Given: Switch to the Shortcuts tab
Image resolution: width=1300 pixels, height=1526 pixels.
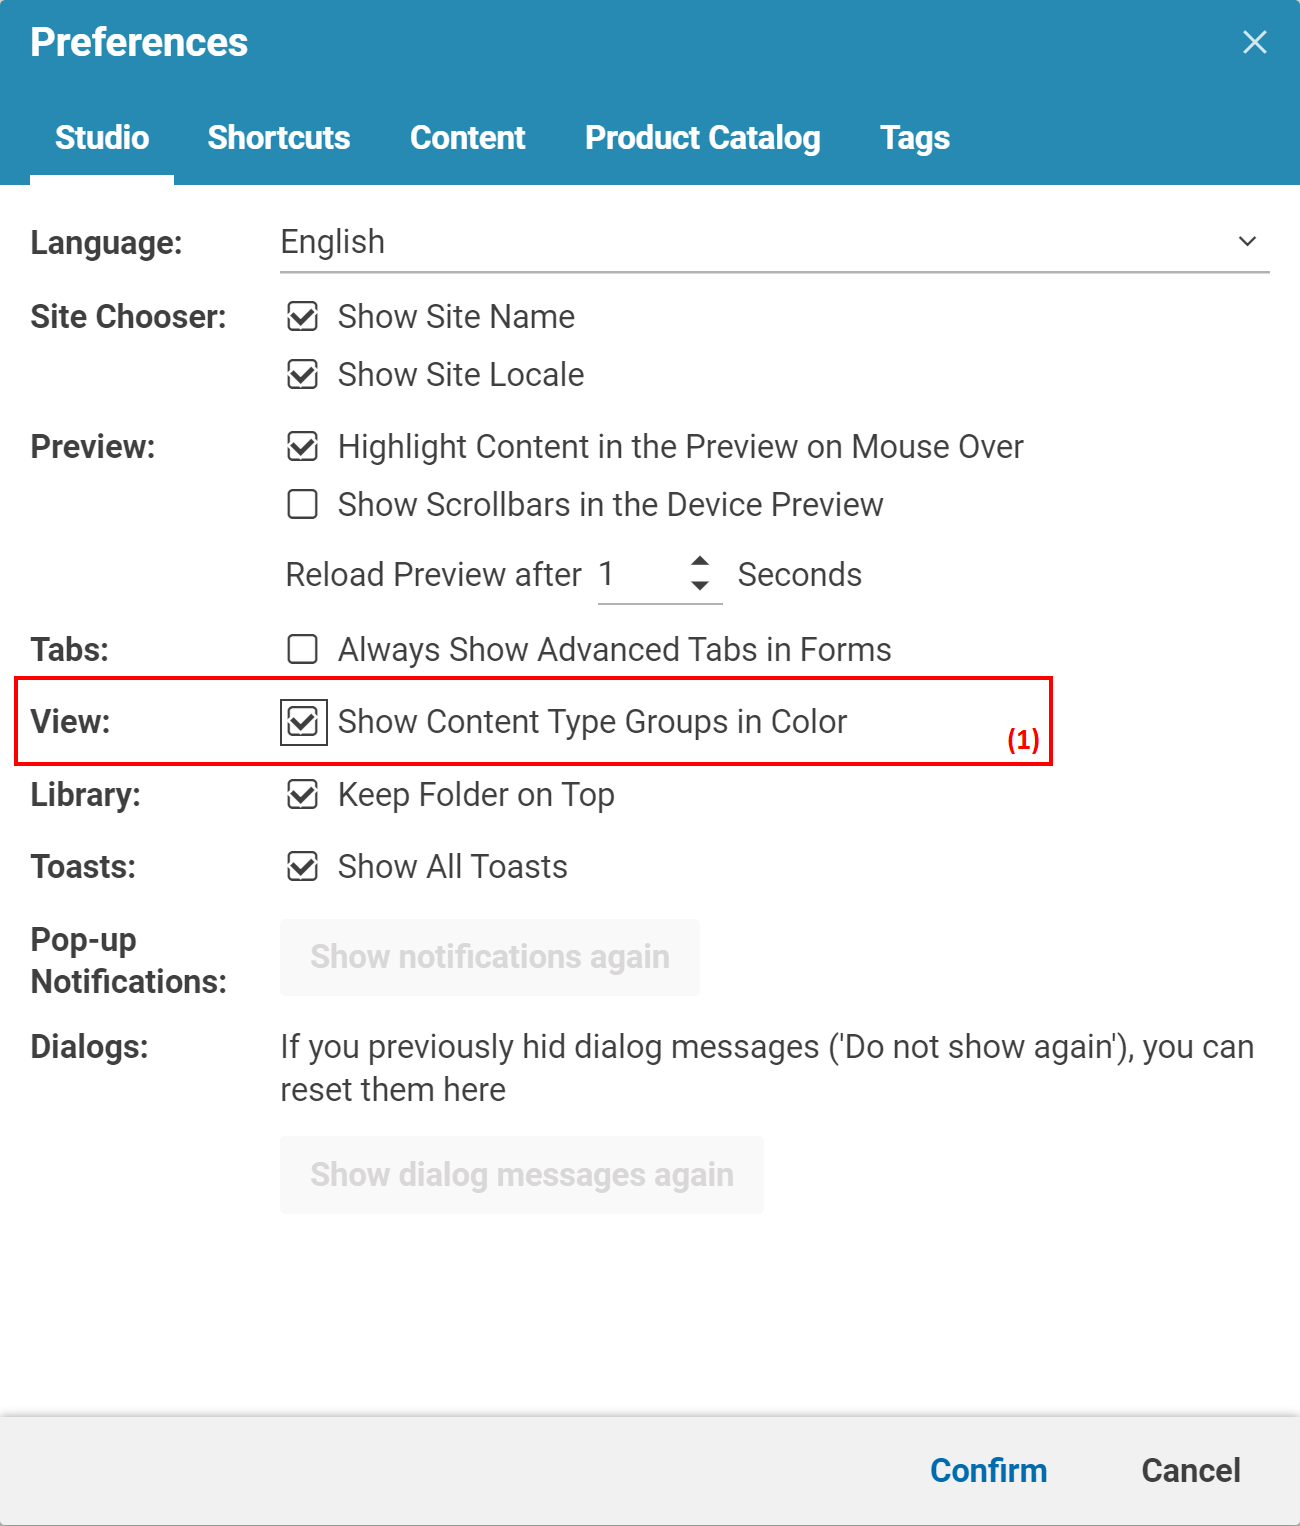Looking at the screenshot, I should tap(279, 138).
